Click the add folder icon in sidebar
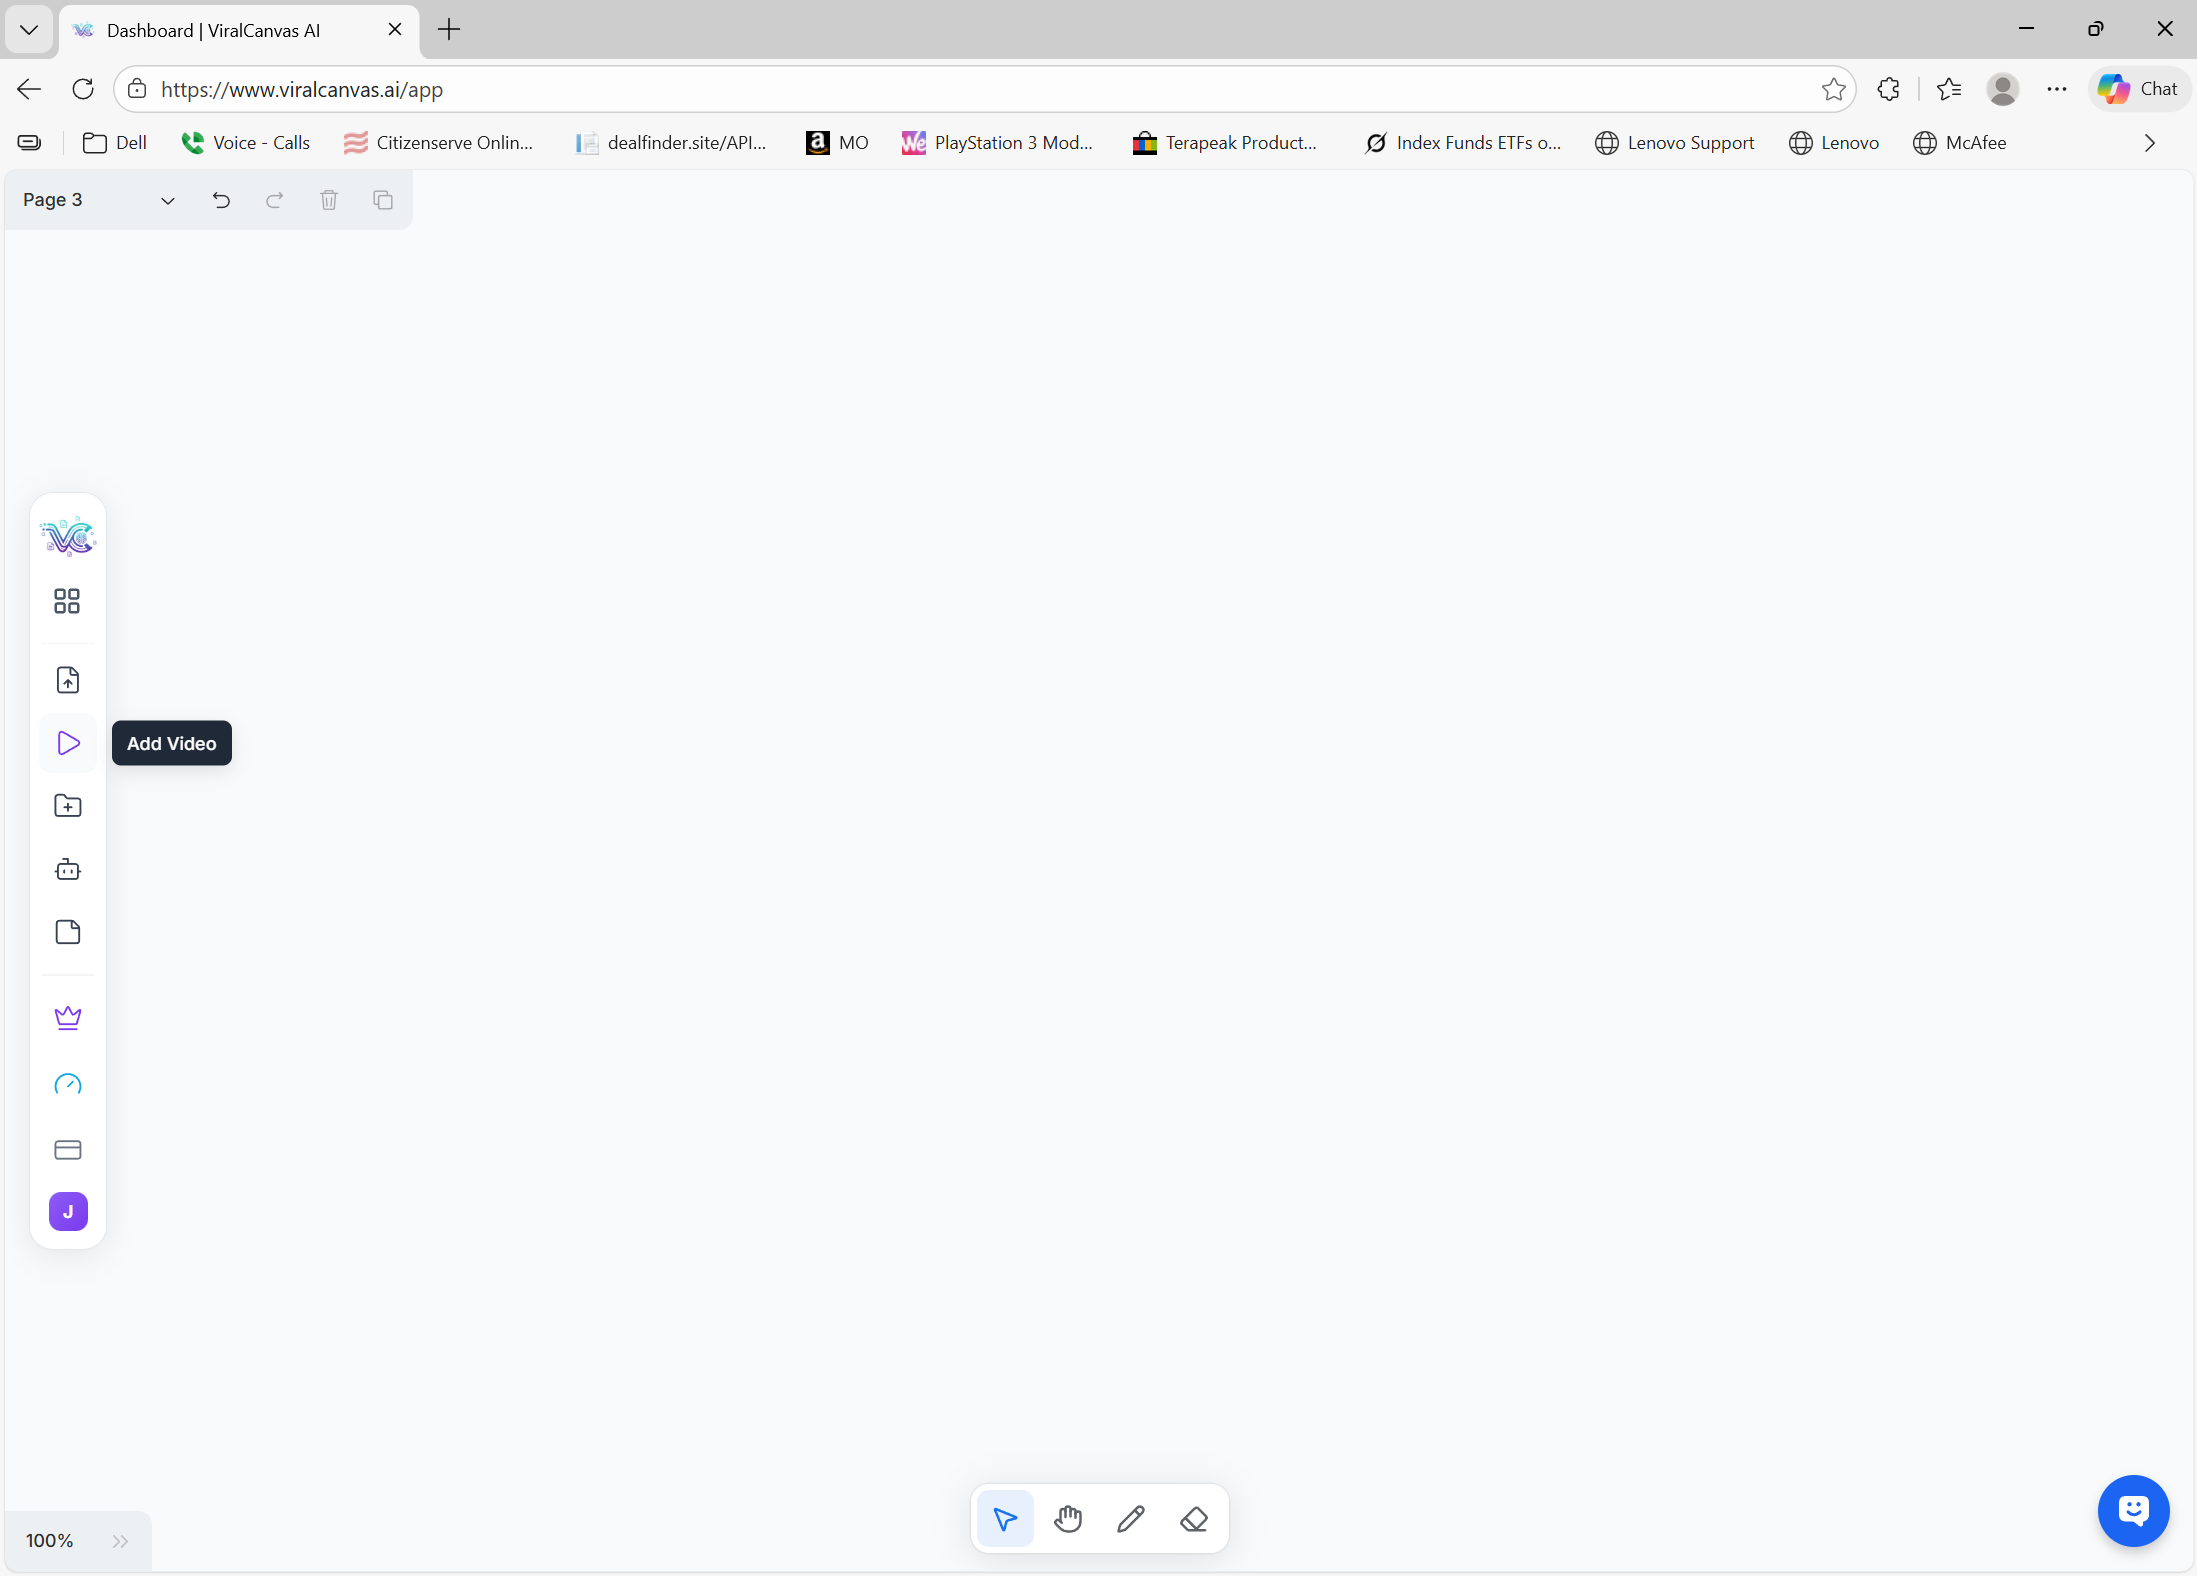This screenshot has height=1576, width=2197. 68,806
